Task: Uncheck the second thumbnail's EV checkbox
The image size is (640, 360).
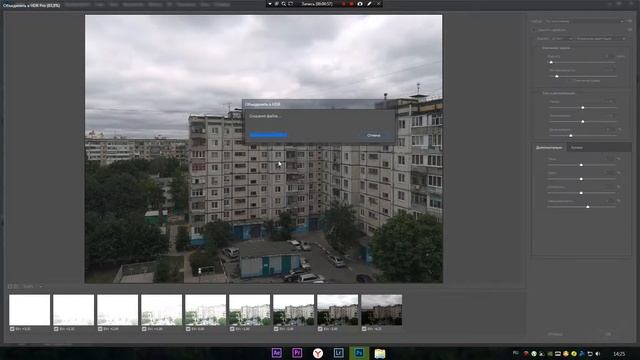Action: tap(56, 329)
